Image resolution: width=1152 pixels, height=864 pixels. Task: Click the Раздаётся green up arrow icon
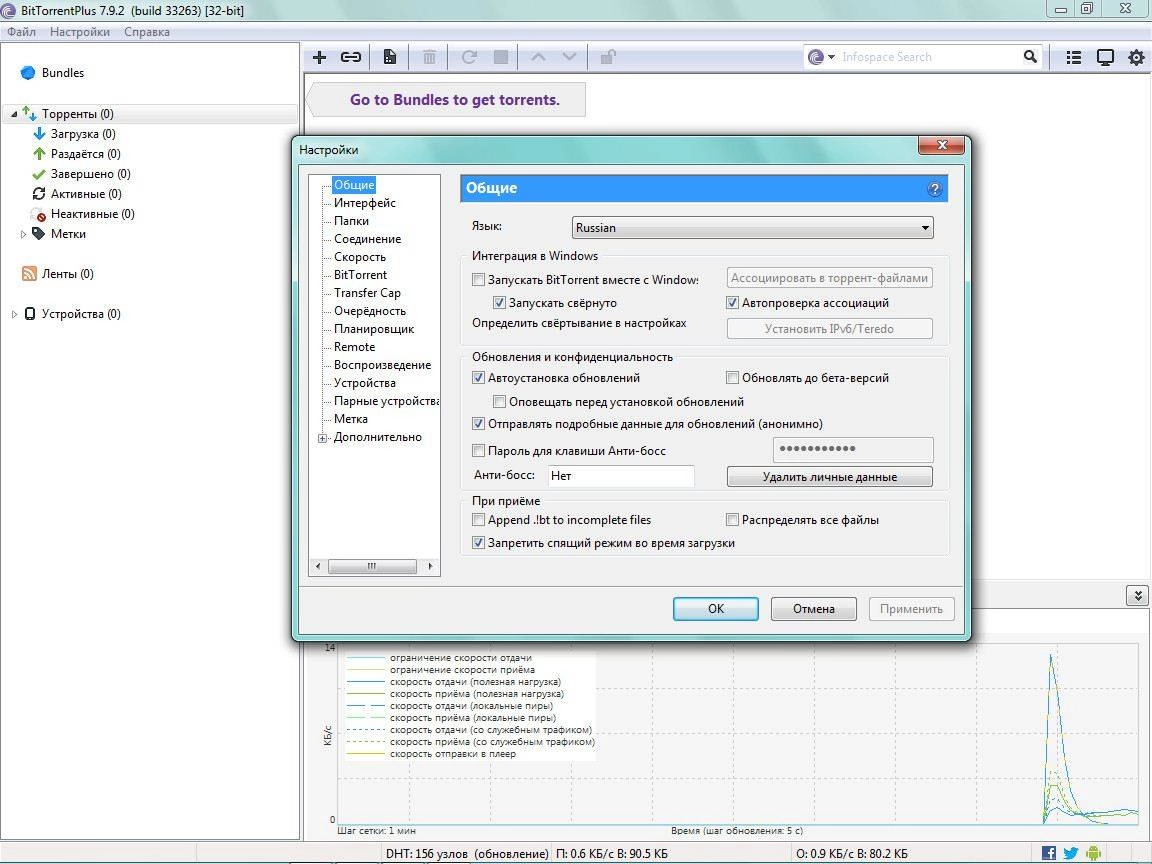click(x=40, y=154)
